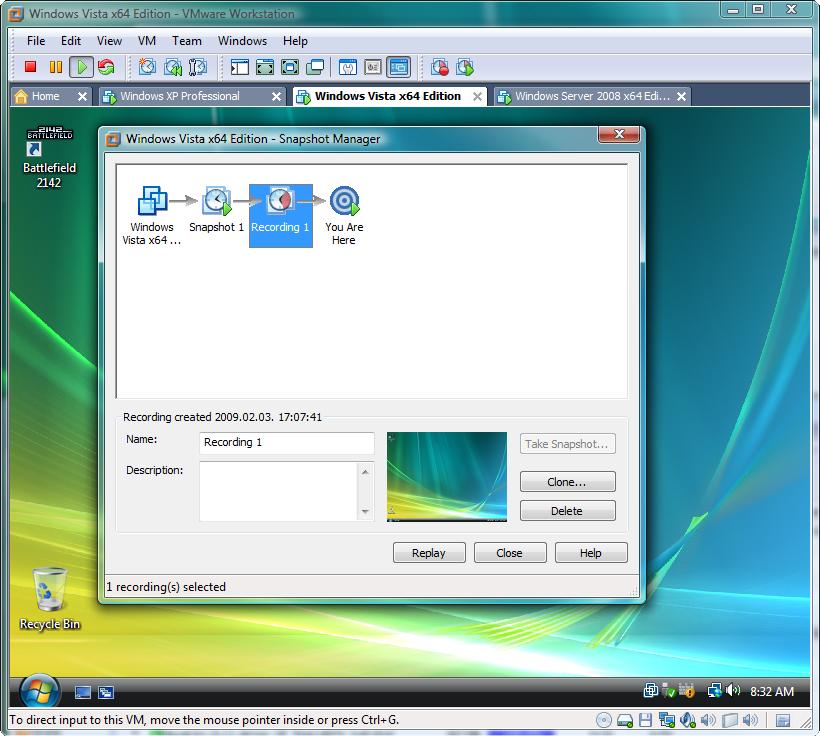Click the floppy drive status bar icon
The width and height of the screenshot is (820, 736).
(645, 720)
